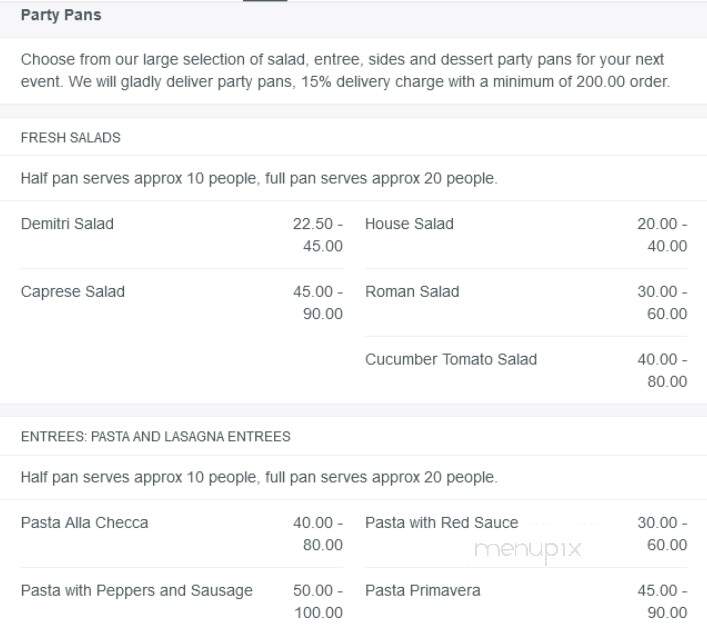Viewport: 707px width, 632px height.
Task: Select the Cucumber Tomato Salad item
Action: (451, 359)
